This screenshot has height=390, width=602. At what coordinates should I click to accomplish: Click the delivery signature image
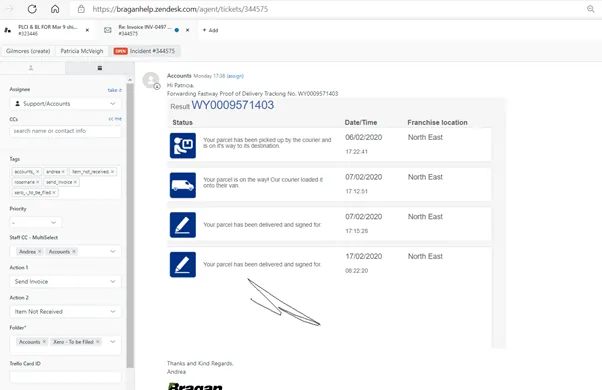click(x=284, y=302)
